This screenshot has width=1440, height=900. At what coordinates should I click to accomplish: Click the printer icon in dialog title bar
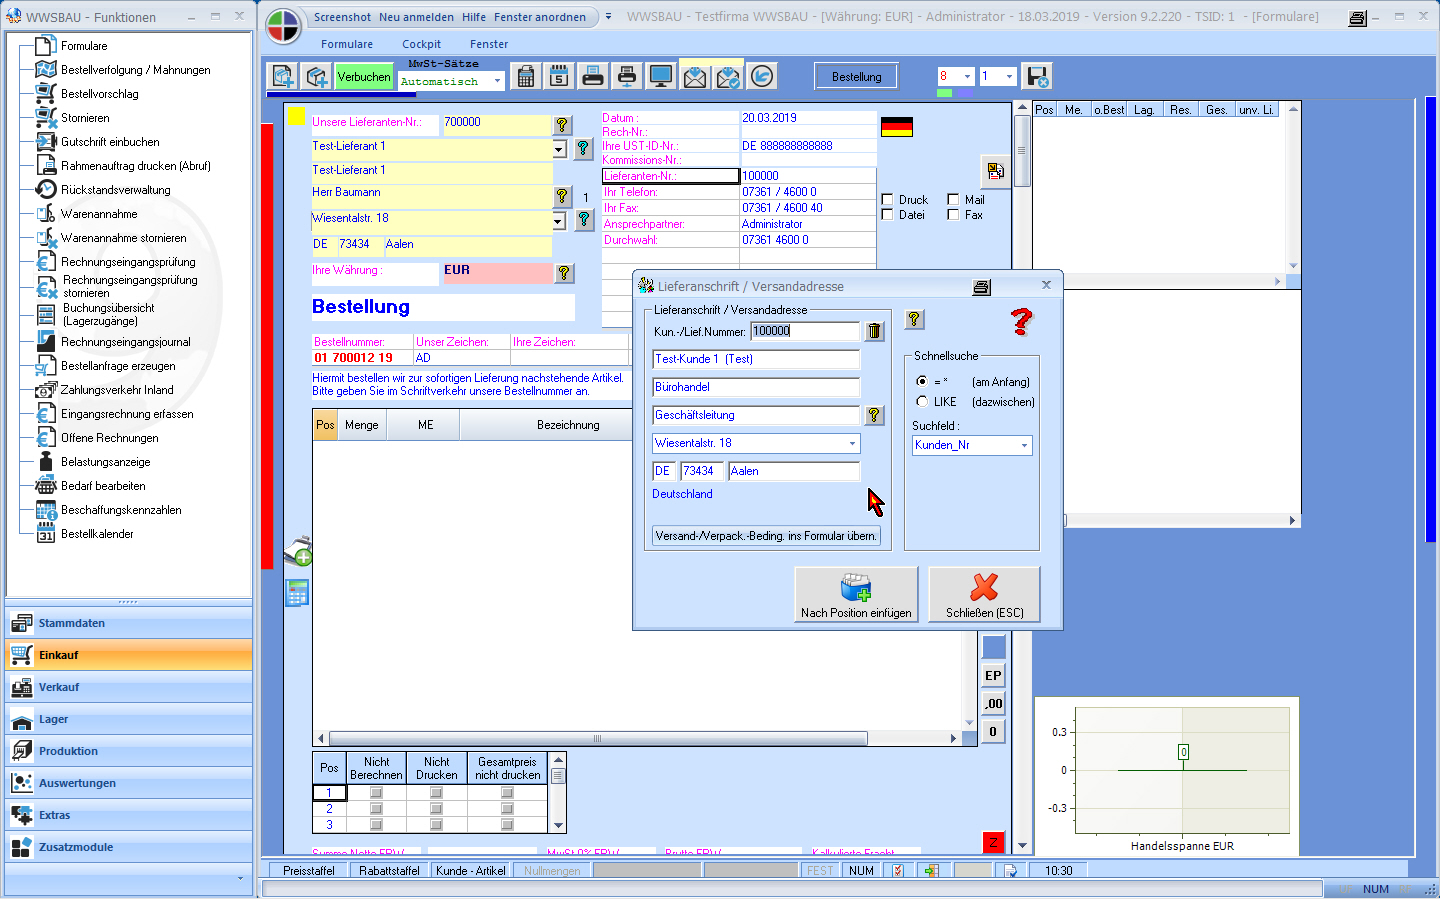(981, 287)
